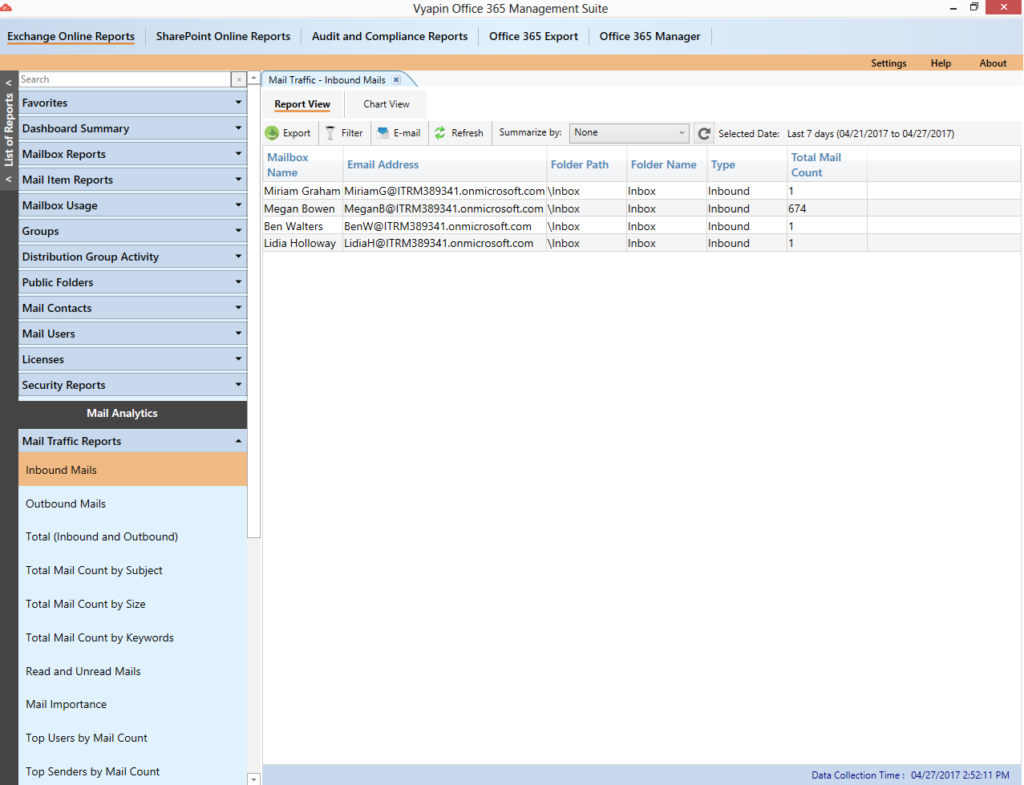Open the Help menu
Image resolution: width=1024 pixels, height=785 pixels.
tap(940, 63)
